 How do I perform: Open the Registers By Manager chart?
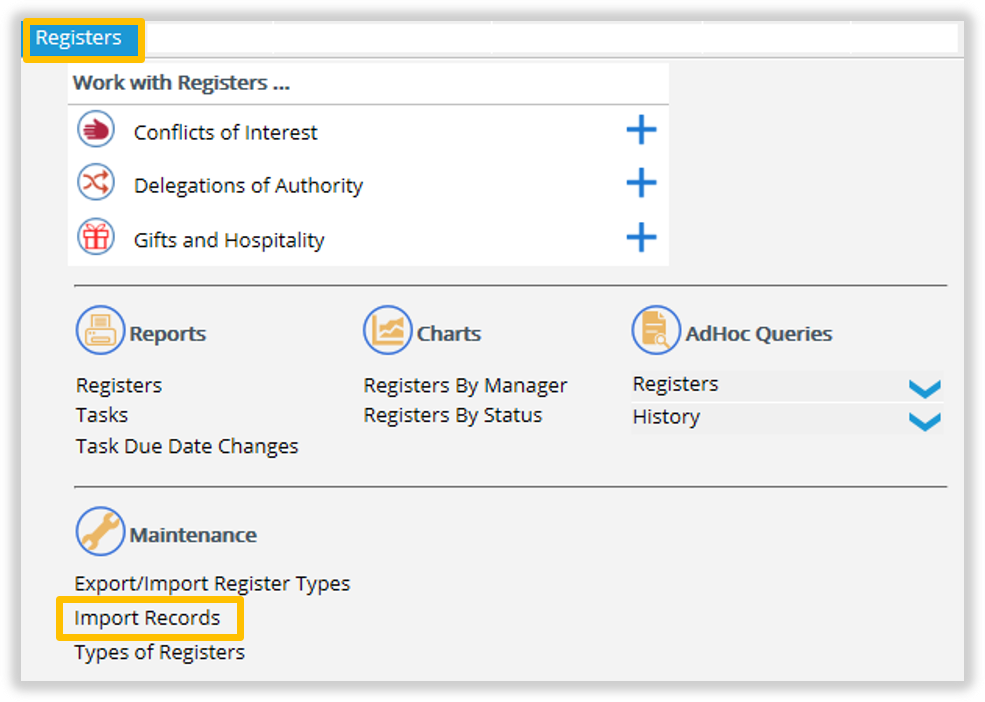tap(465, 385)
